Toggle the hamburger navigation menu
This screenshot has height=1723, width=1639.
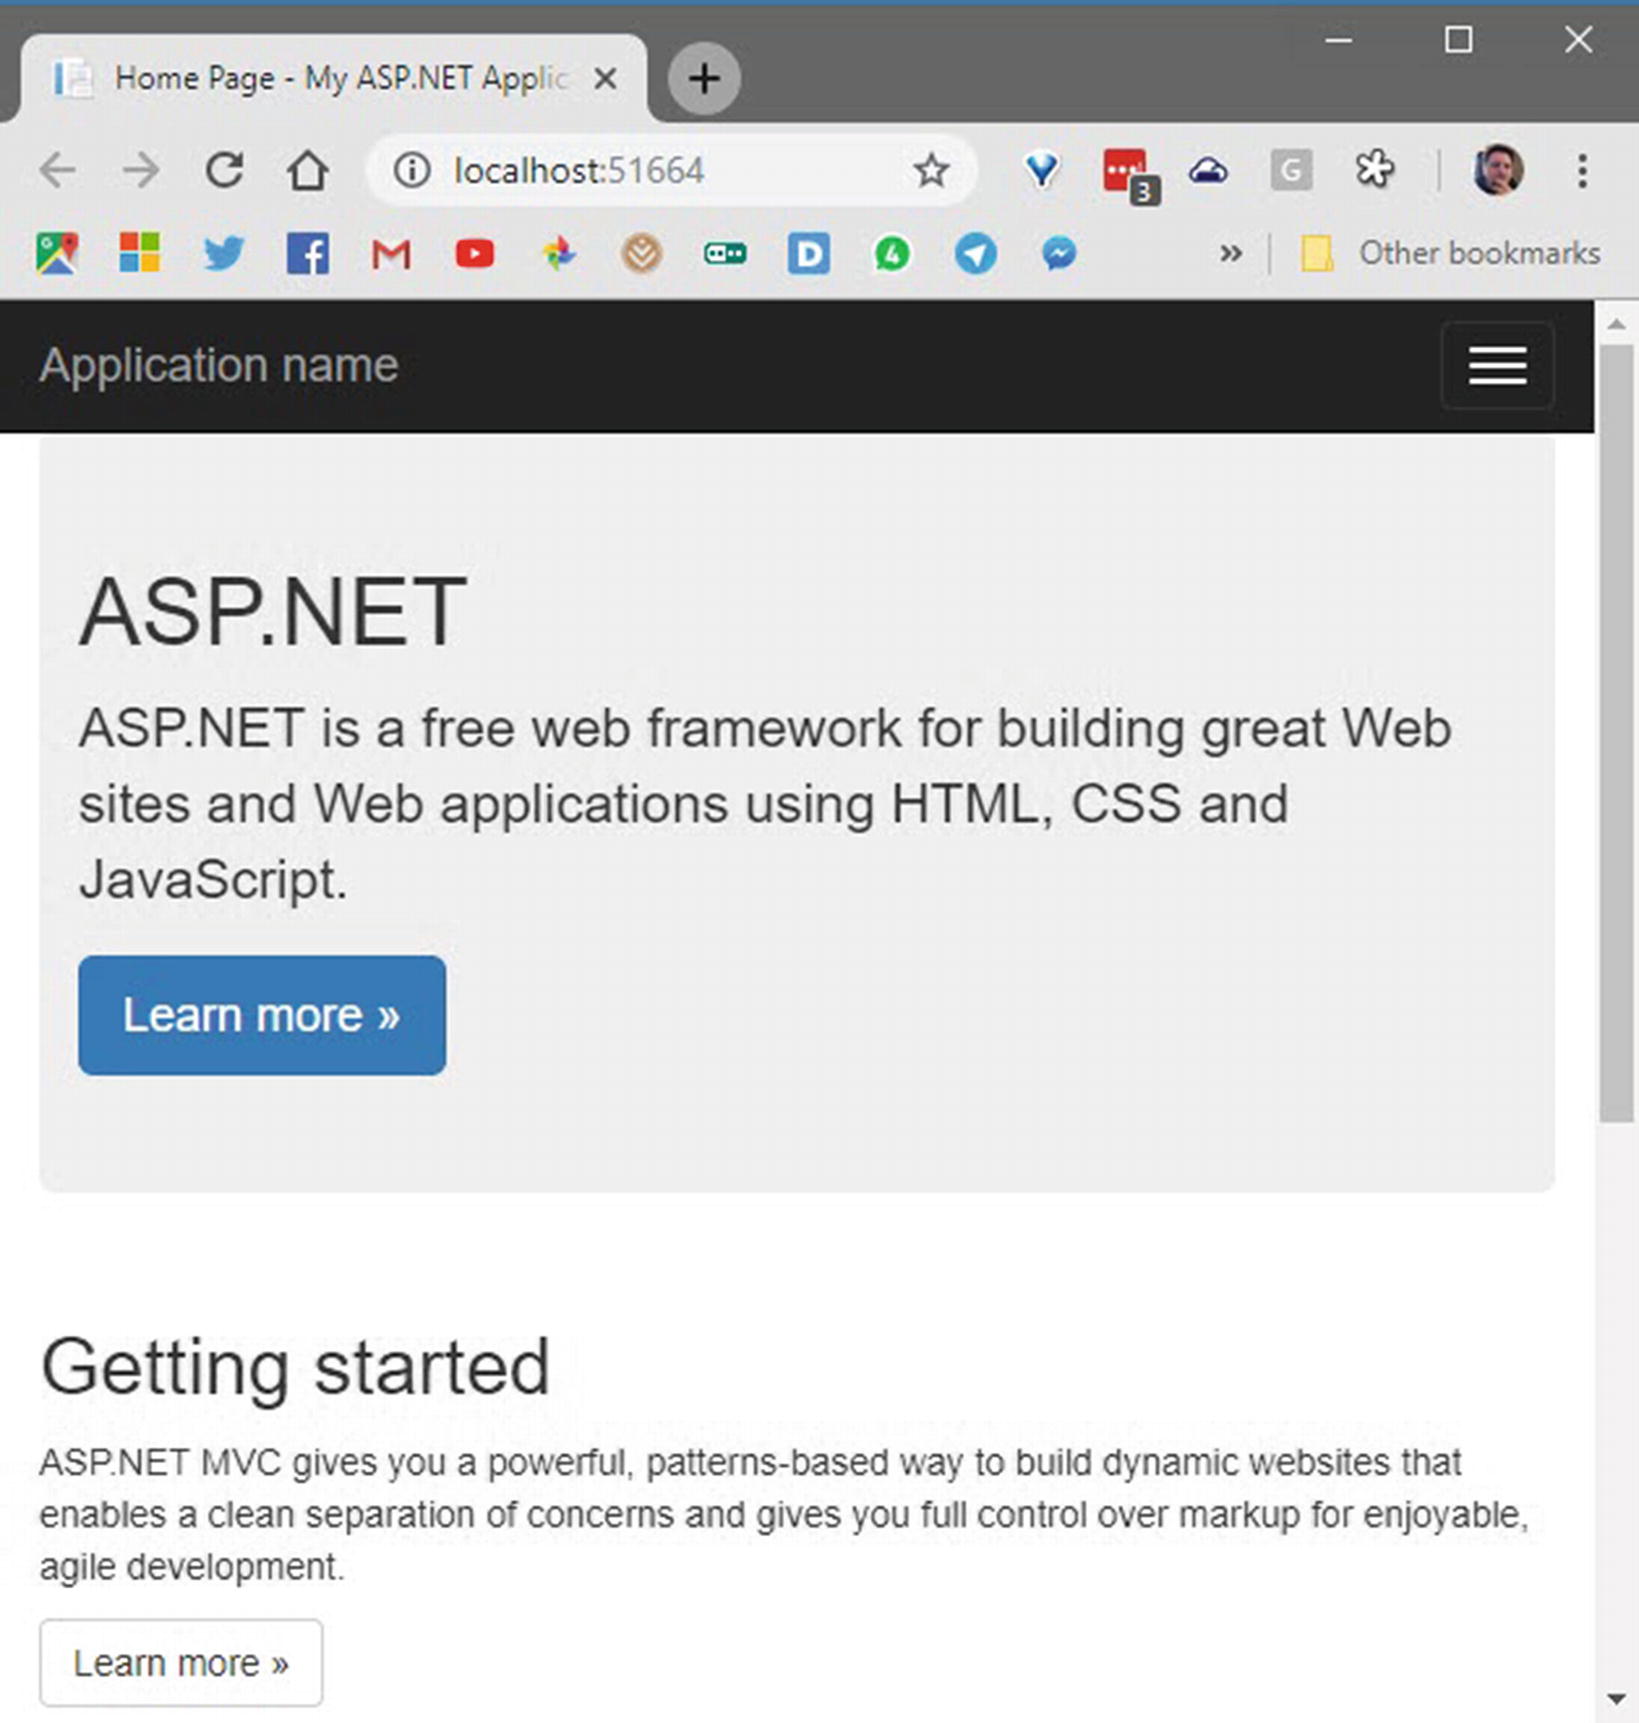pyautogui.click(x=1497, y=365)
